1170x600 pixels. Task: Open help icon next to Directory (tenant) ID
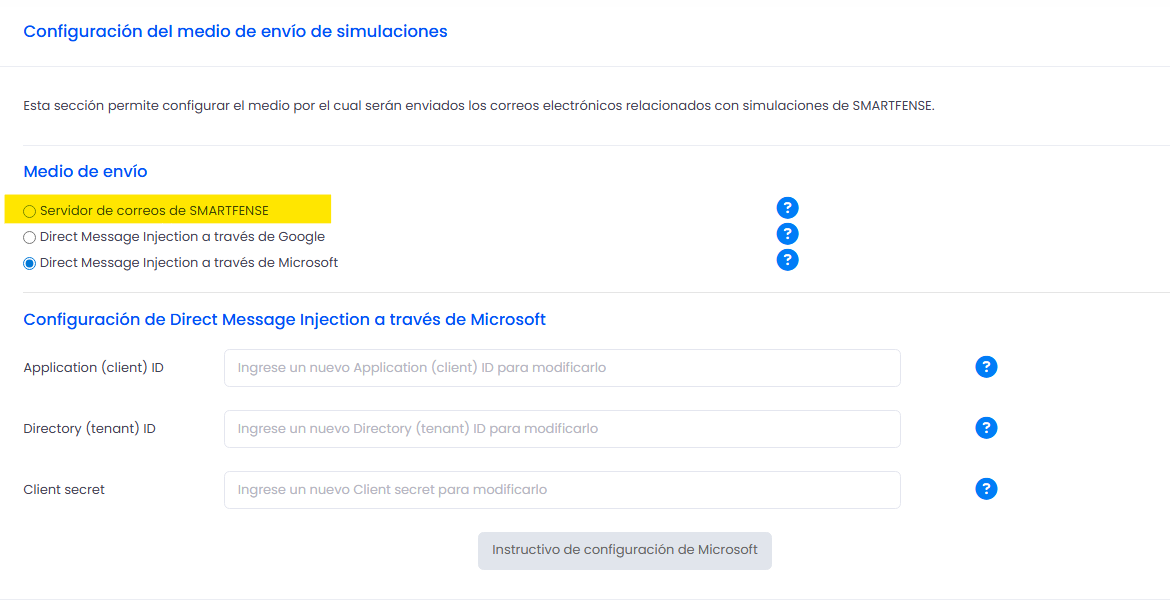(986, 428)
